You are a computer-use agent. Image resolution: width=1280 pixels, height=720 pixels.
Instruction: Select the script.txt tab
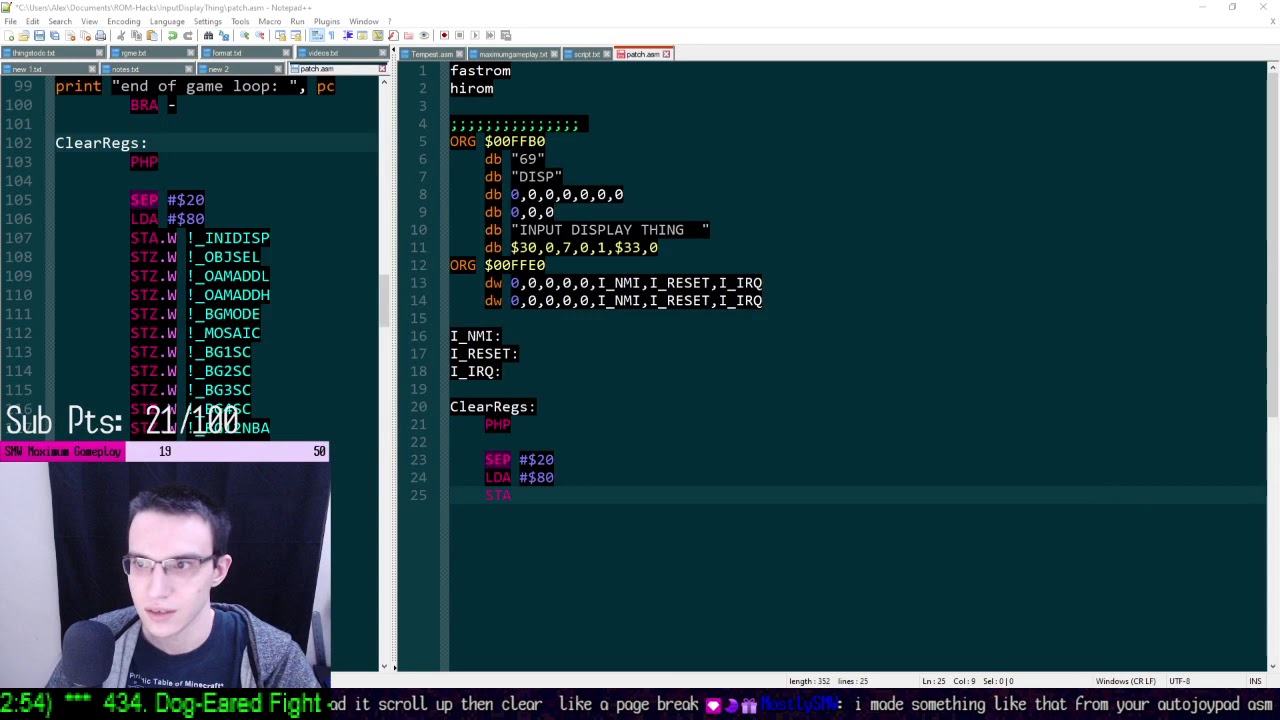(x=586, y=54)
